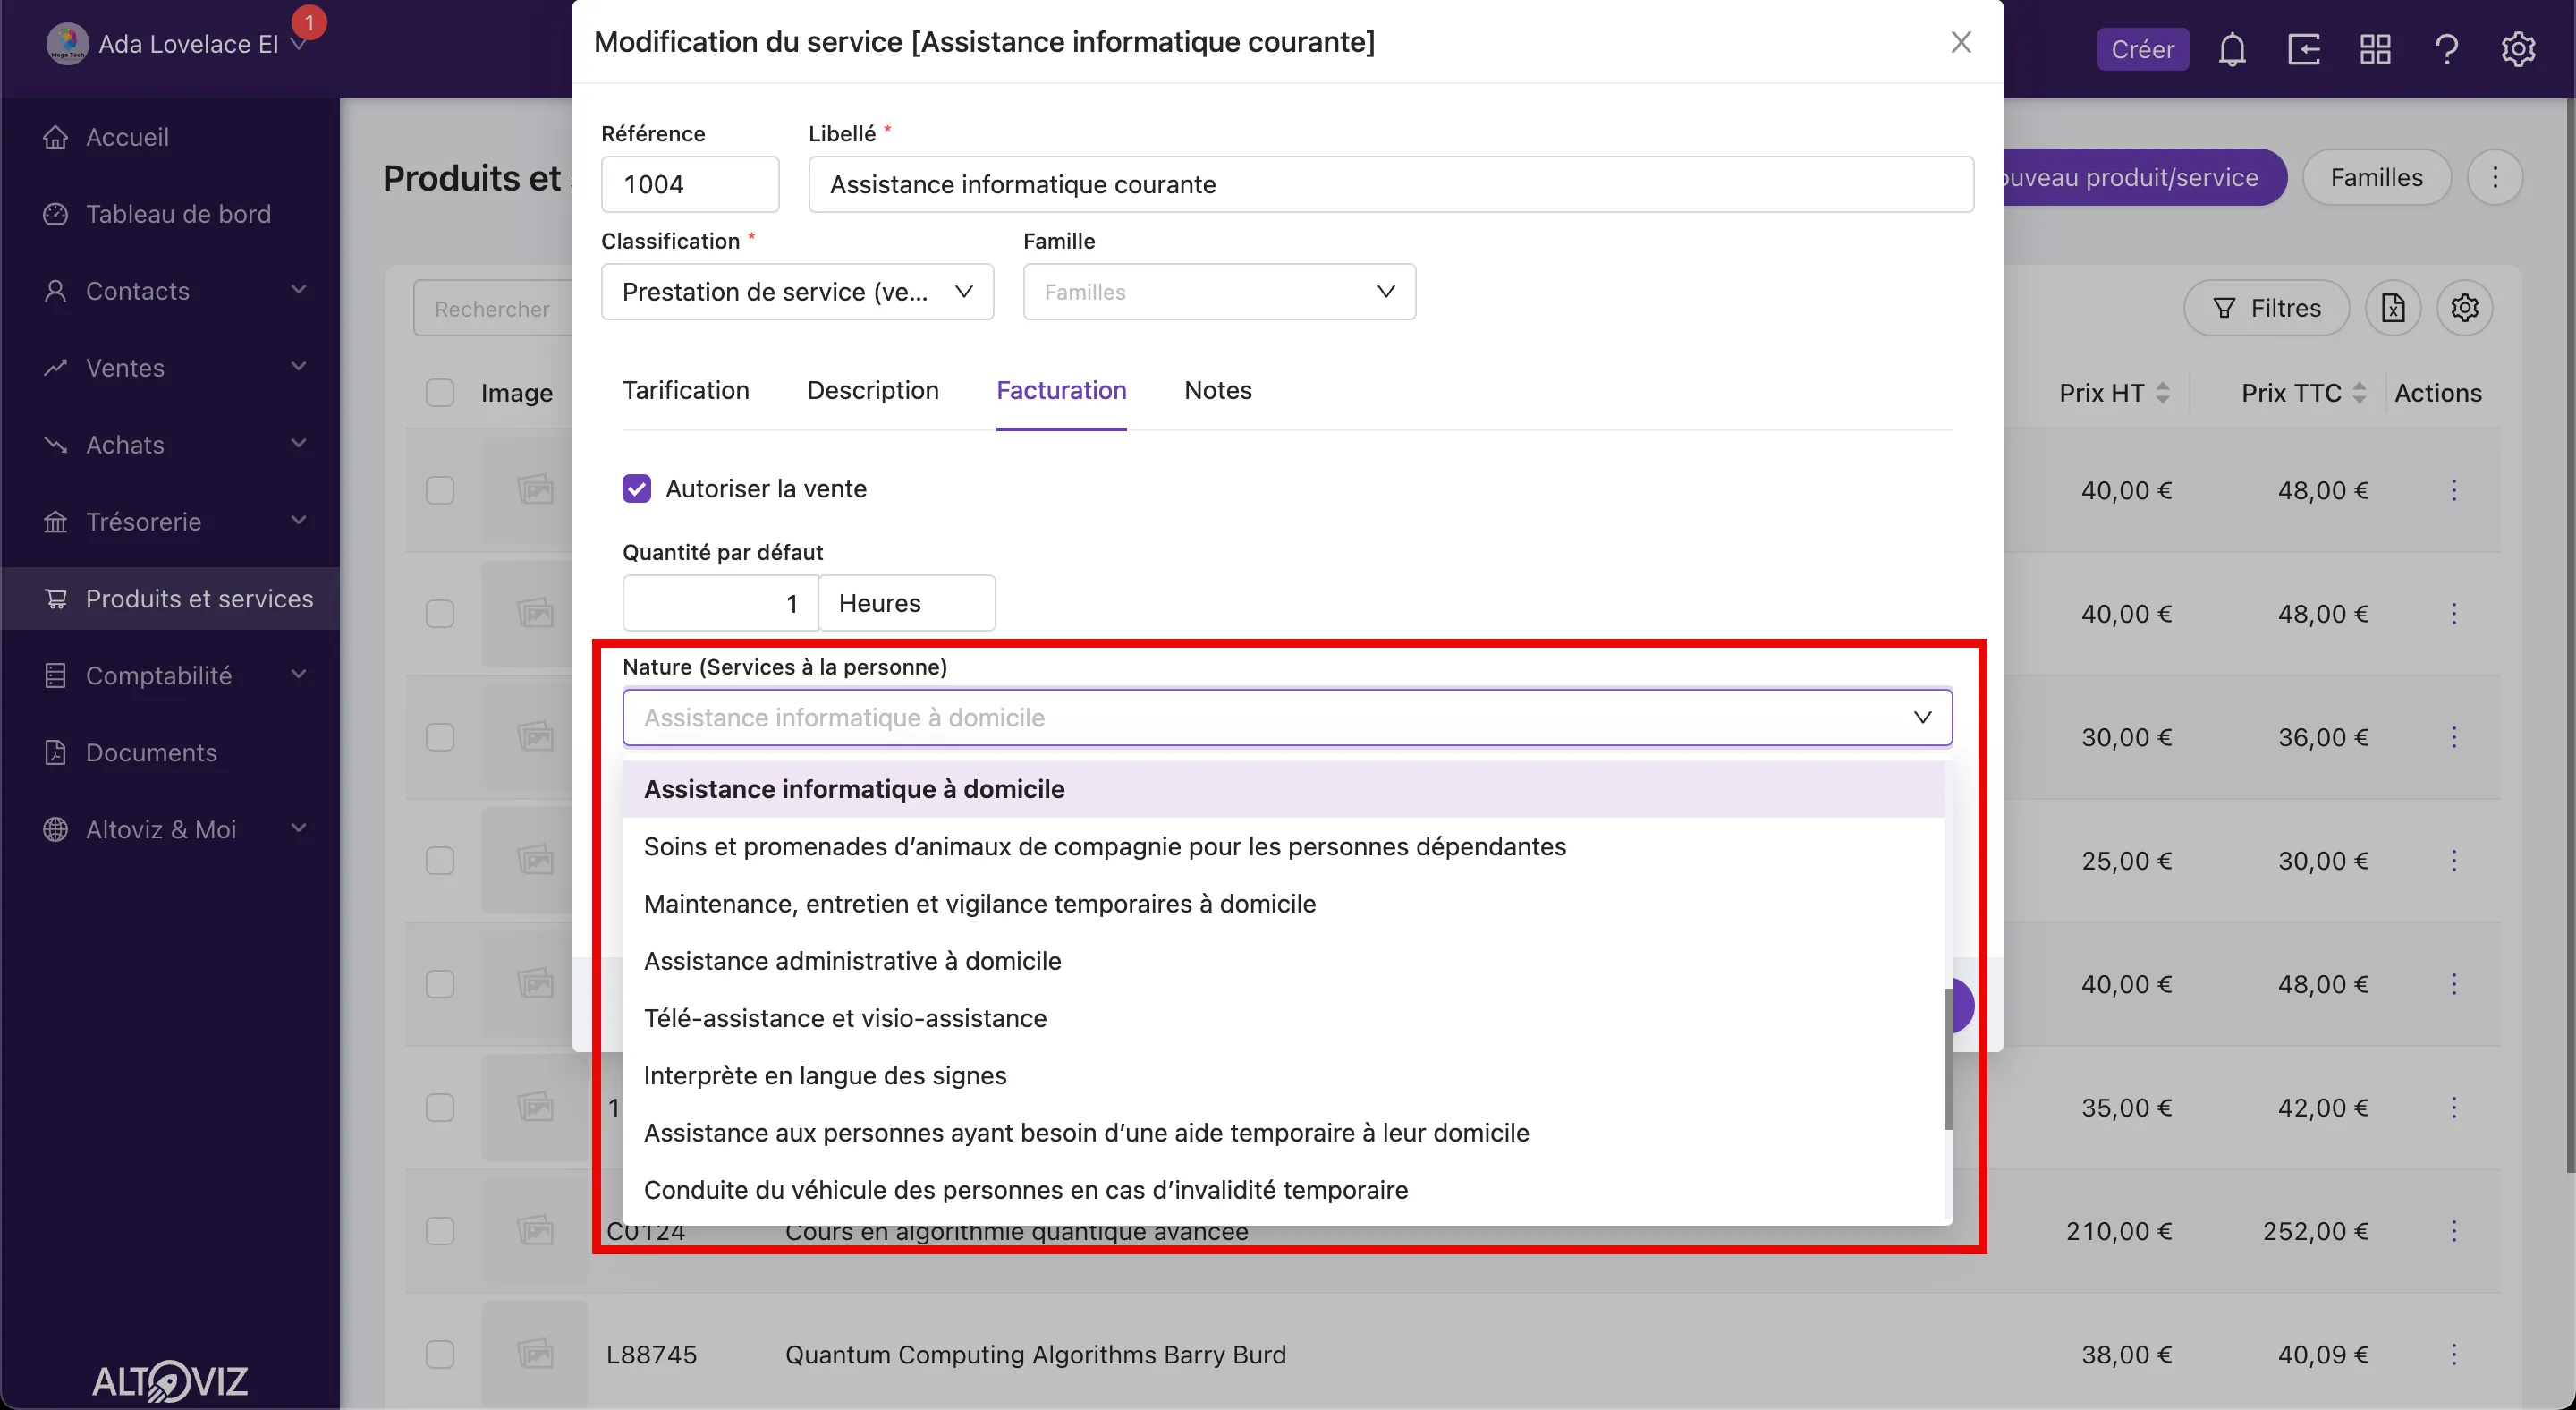Click the Tableau de bord gauge icon
Viewport: 2576px width, 1410px height.
[x=56, y=214]
